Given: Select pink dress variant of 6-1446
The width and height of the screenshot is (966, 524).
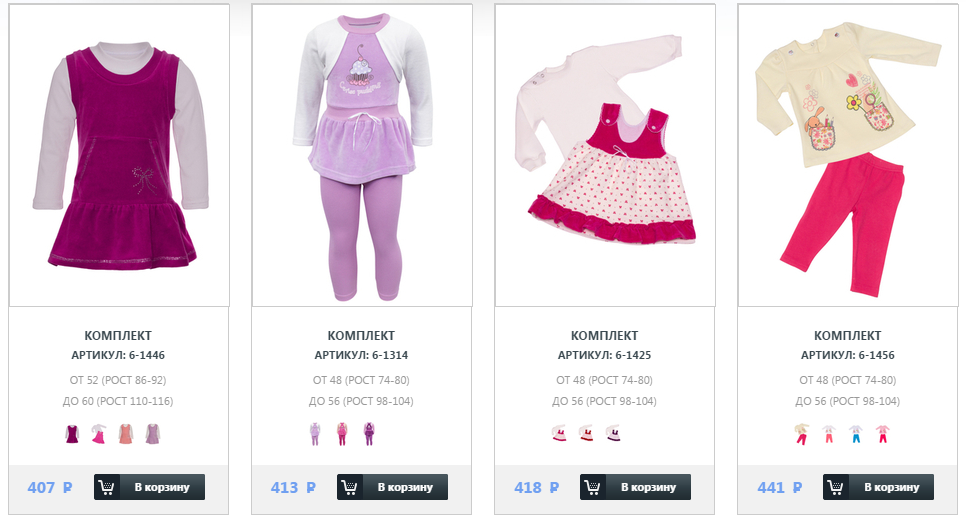Looking at the screenshot, I should [x=99, y=434].
